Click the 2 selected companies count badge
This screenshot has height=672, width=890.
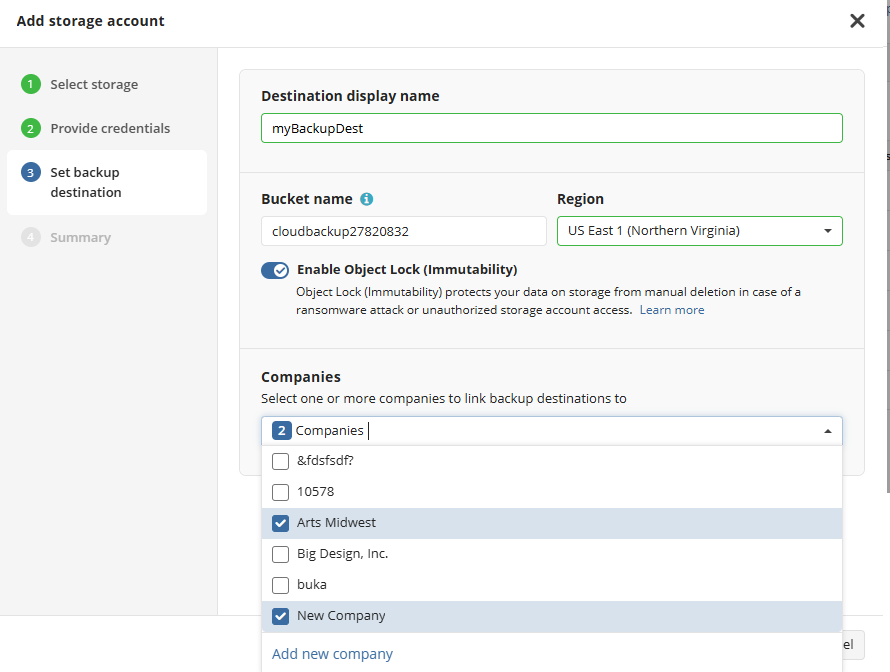coord(282,431)
